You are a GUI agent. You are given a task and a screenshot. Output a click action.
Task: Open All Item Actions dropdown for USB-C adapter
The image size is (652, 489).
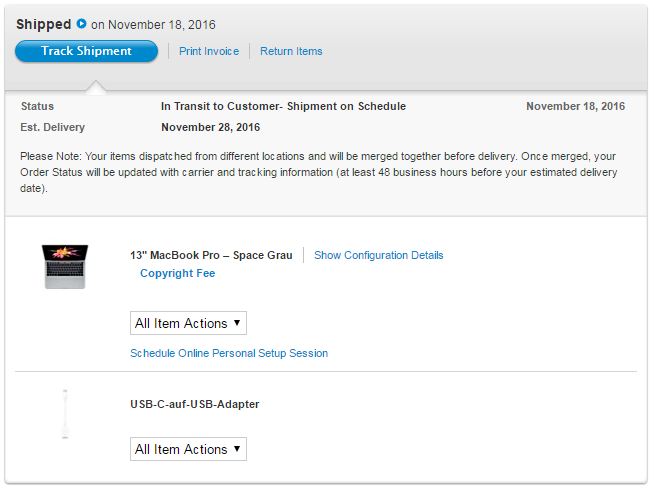pyautogui.click(x=188, y=449)
